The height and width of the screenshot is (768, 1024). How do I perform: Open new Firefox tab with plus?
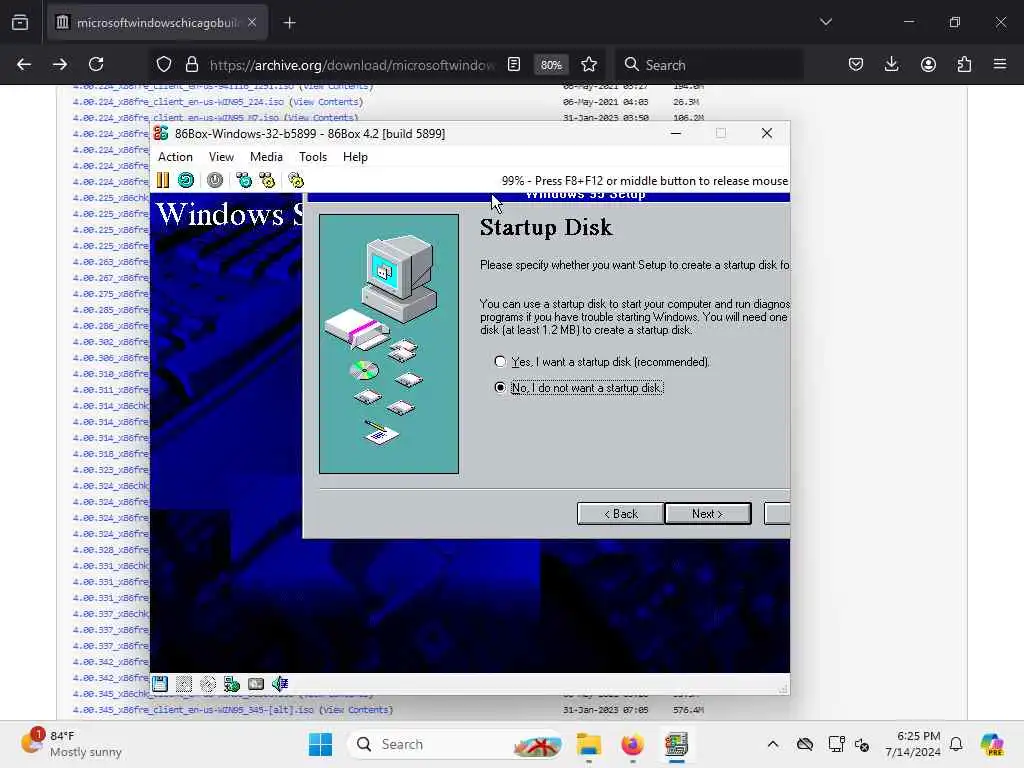[x=289, y=23]
